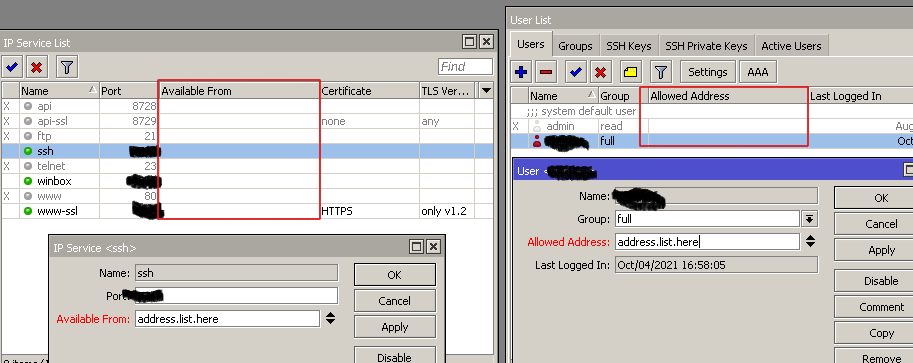Viewport: 913px width, 363px height.
Task: Click the Port field in ssh dialog
Action: point(236,295)
